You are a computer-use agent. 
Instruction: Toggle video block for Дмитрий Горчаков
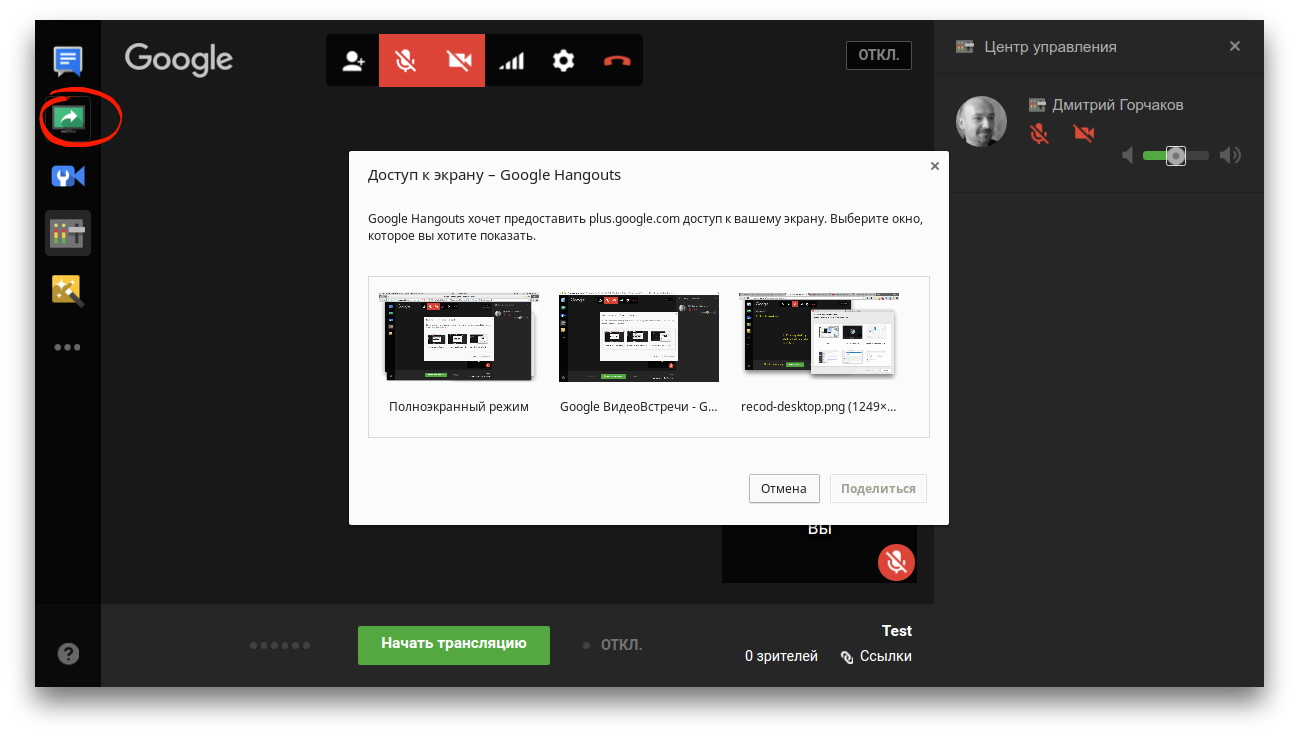(1083, 133)
